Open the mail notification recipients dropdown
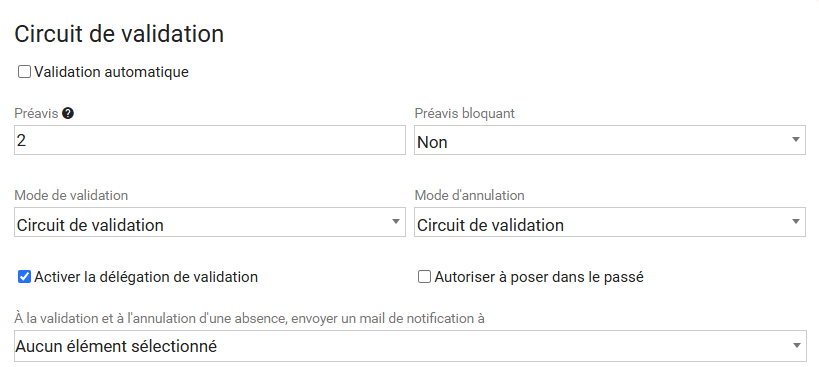The height and width of the screenshot is (367, 819). point(410,346)
